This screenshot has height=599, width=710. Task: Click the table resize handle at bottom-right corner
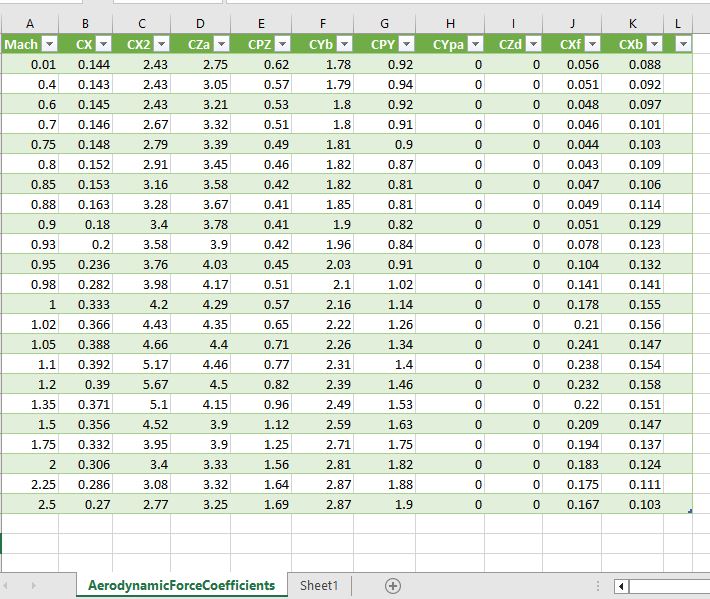(x=690, y=511)
